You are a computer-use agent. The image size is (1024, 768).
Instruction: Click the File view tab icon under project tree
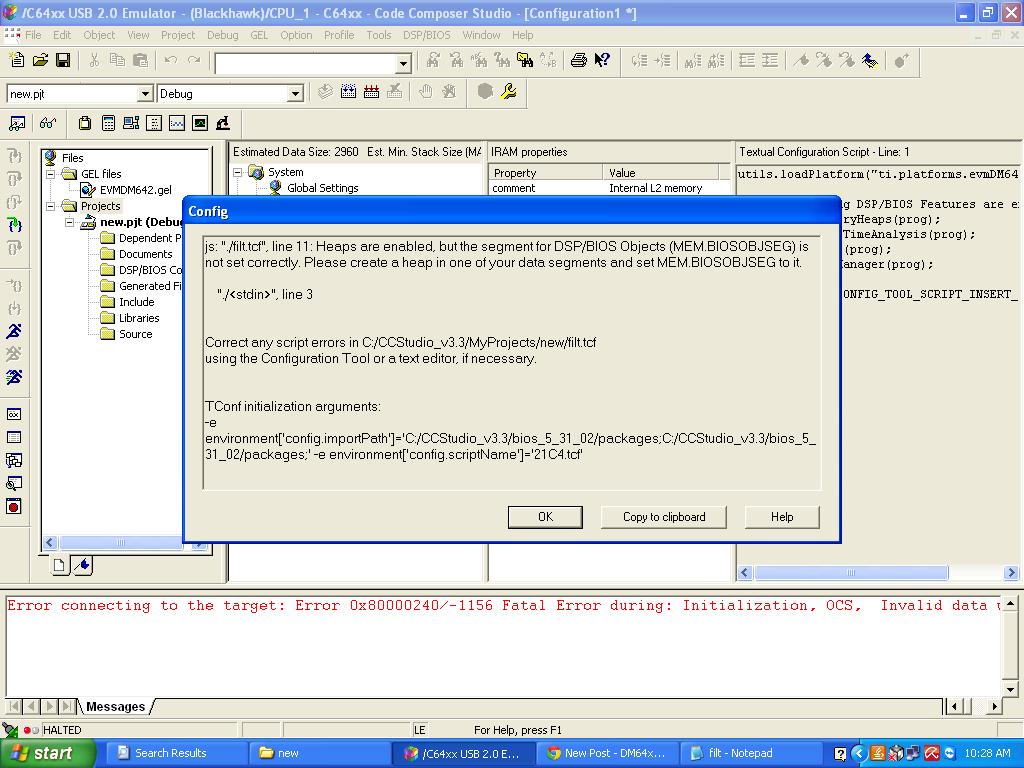pos(59,565)
